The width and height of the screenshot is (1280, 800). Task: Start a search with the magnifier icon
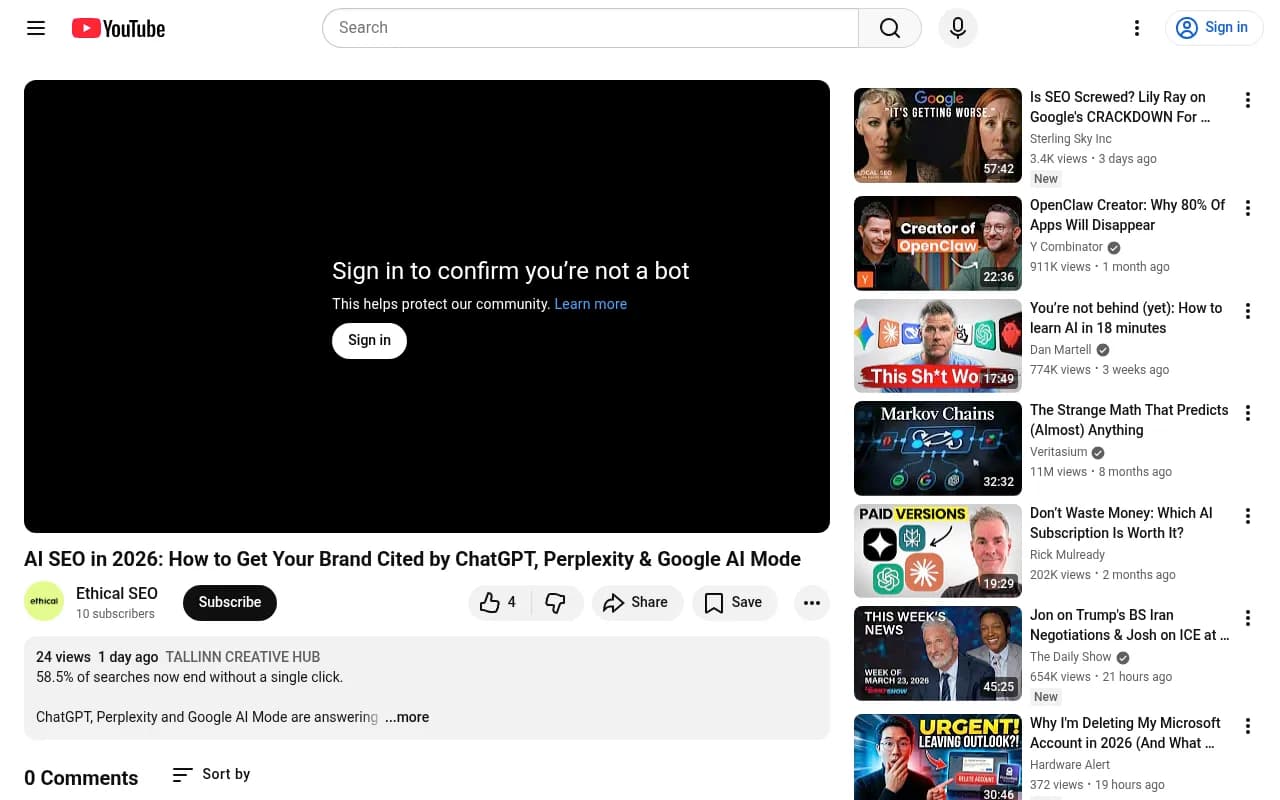pyautogui.click(x=889, y=28)
